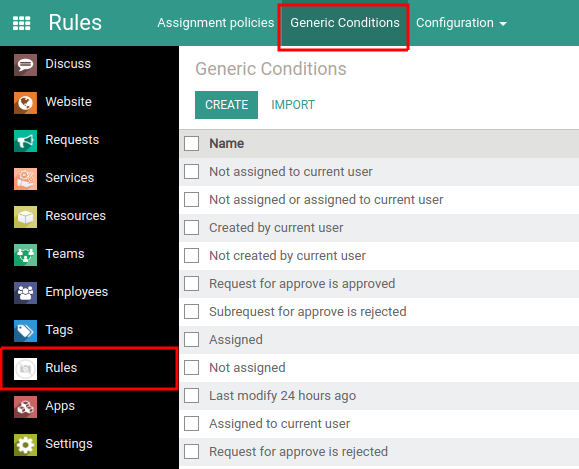Open the Settings gear icon
This screenshot has width=579, height=469.
coord(25,445)
